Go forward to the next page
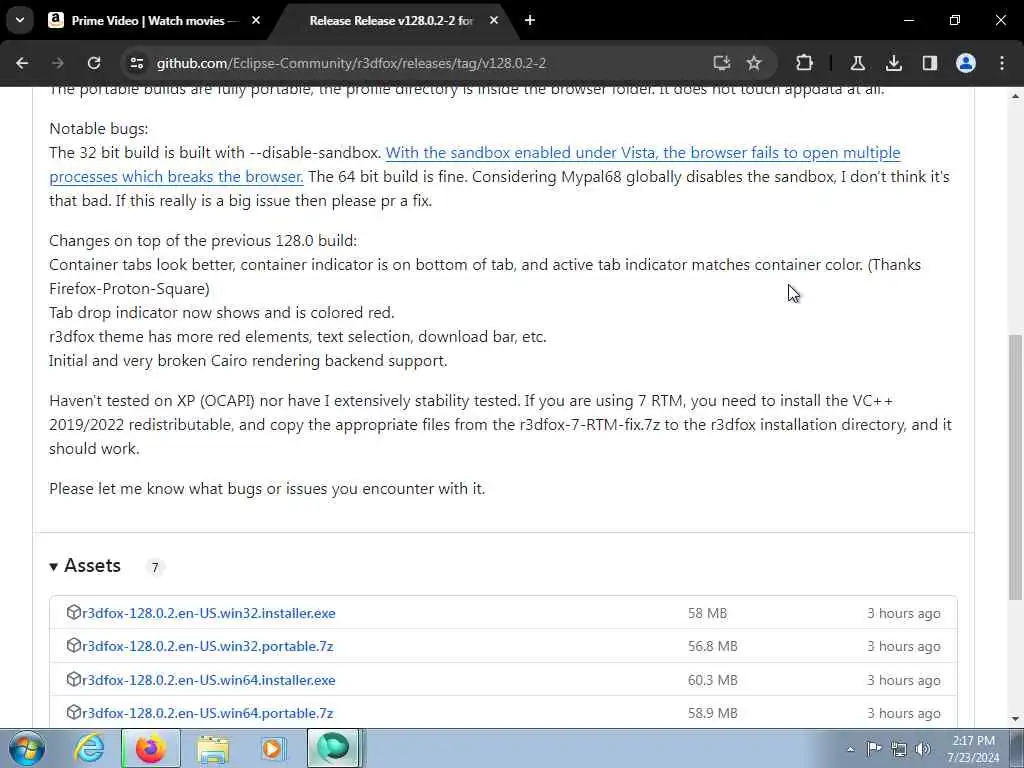This screenshot has height=768, width=1024. [x=58, y=63]
